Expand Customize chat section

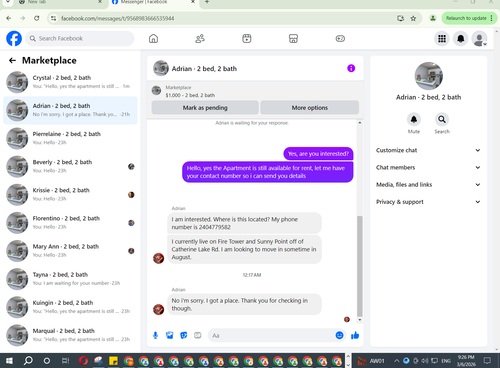pos(428,150)
